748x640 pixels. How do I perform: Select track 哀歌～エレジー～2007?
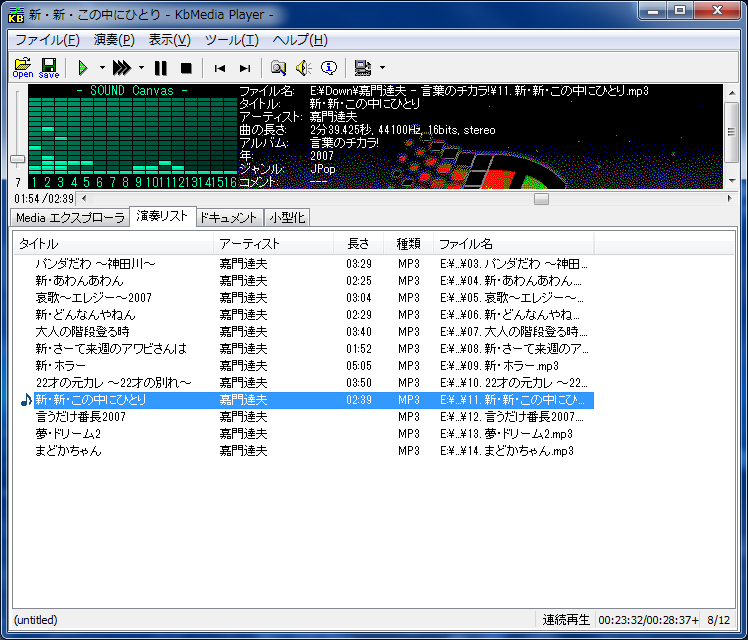click(94, 298)
